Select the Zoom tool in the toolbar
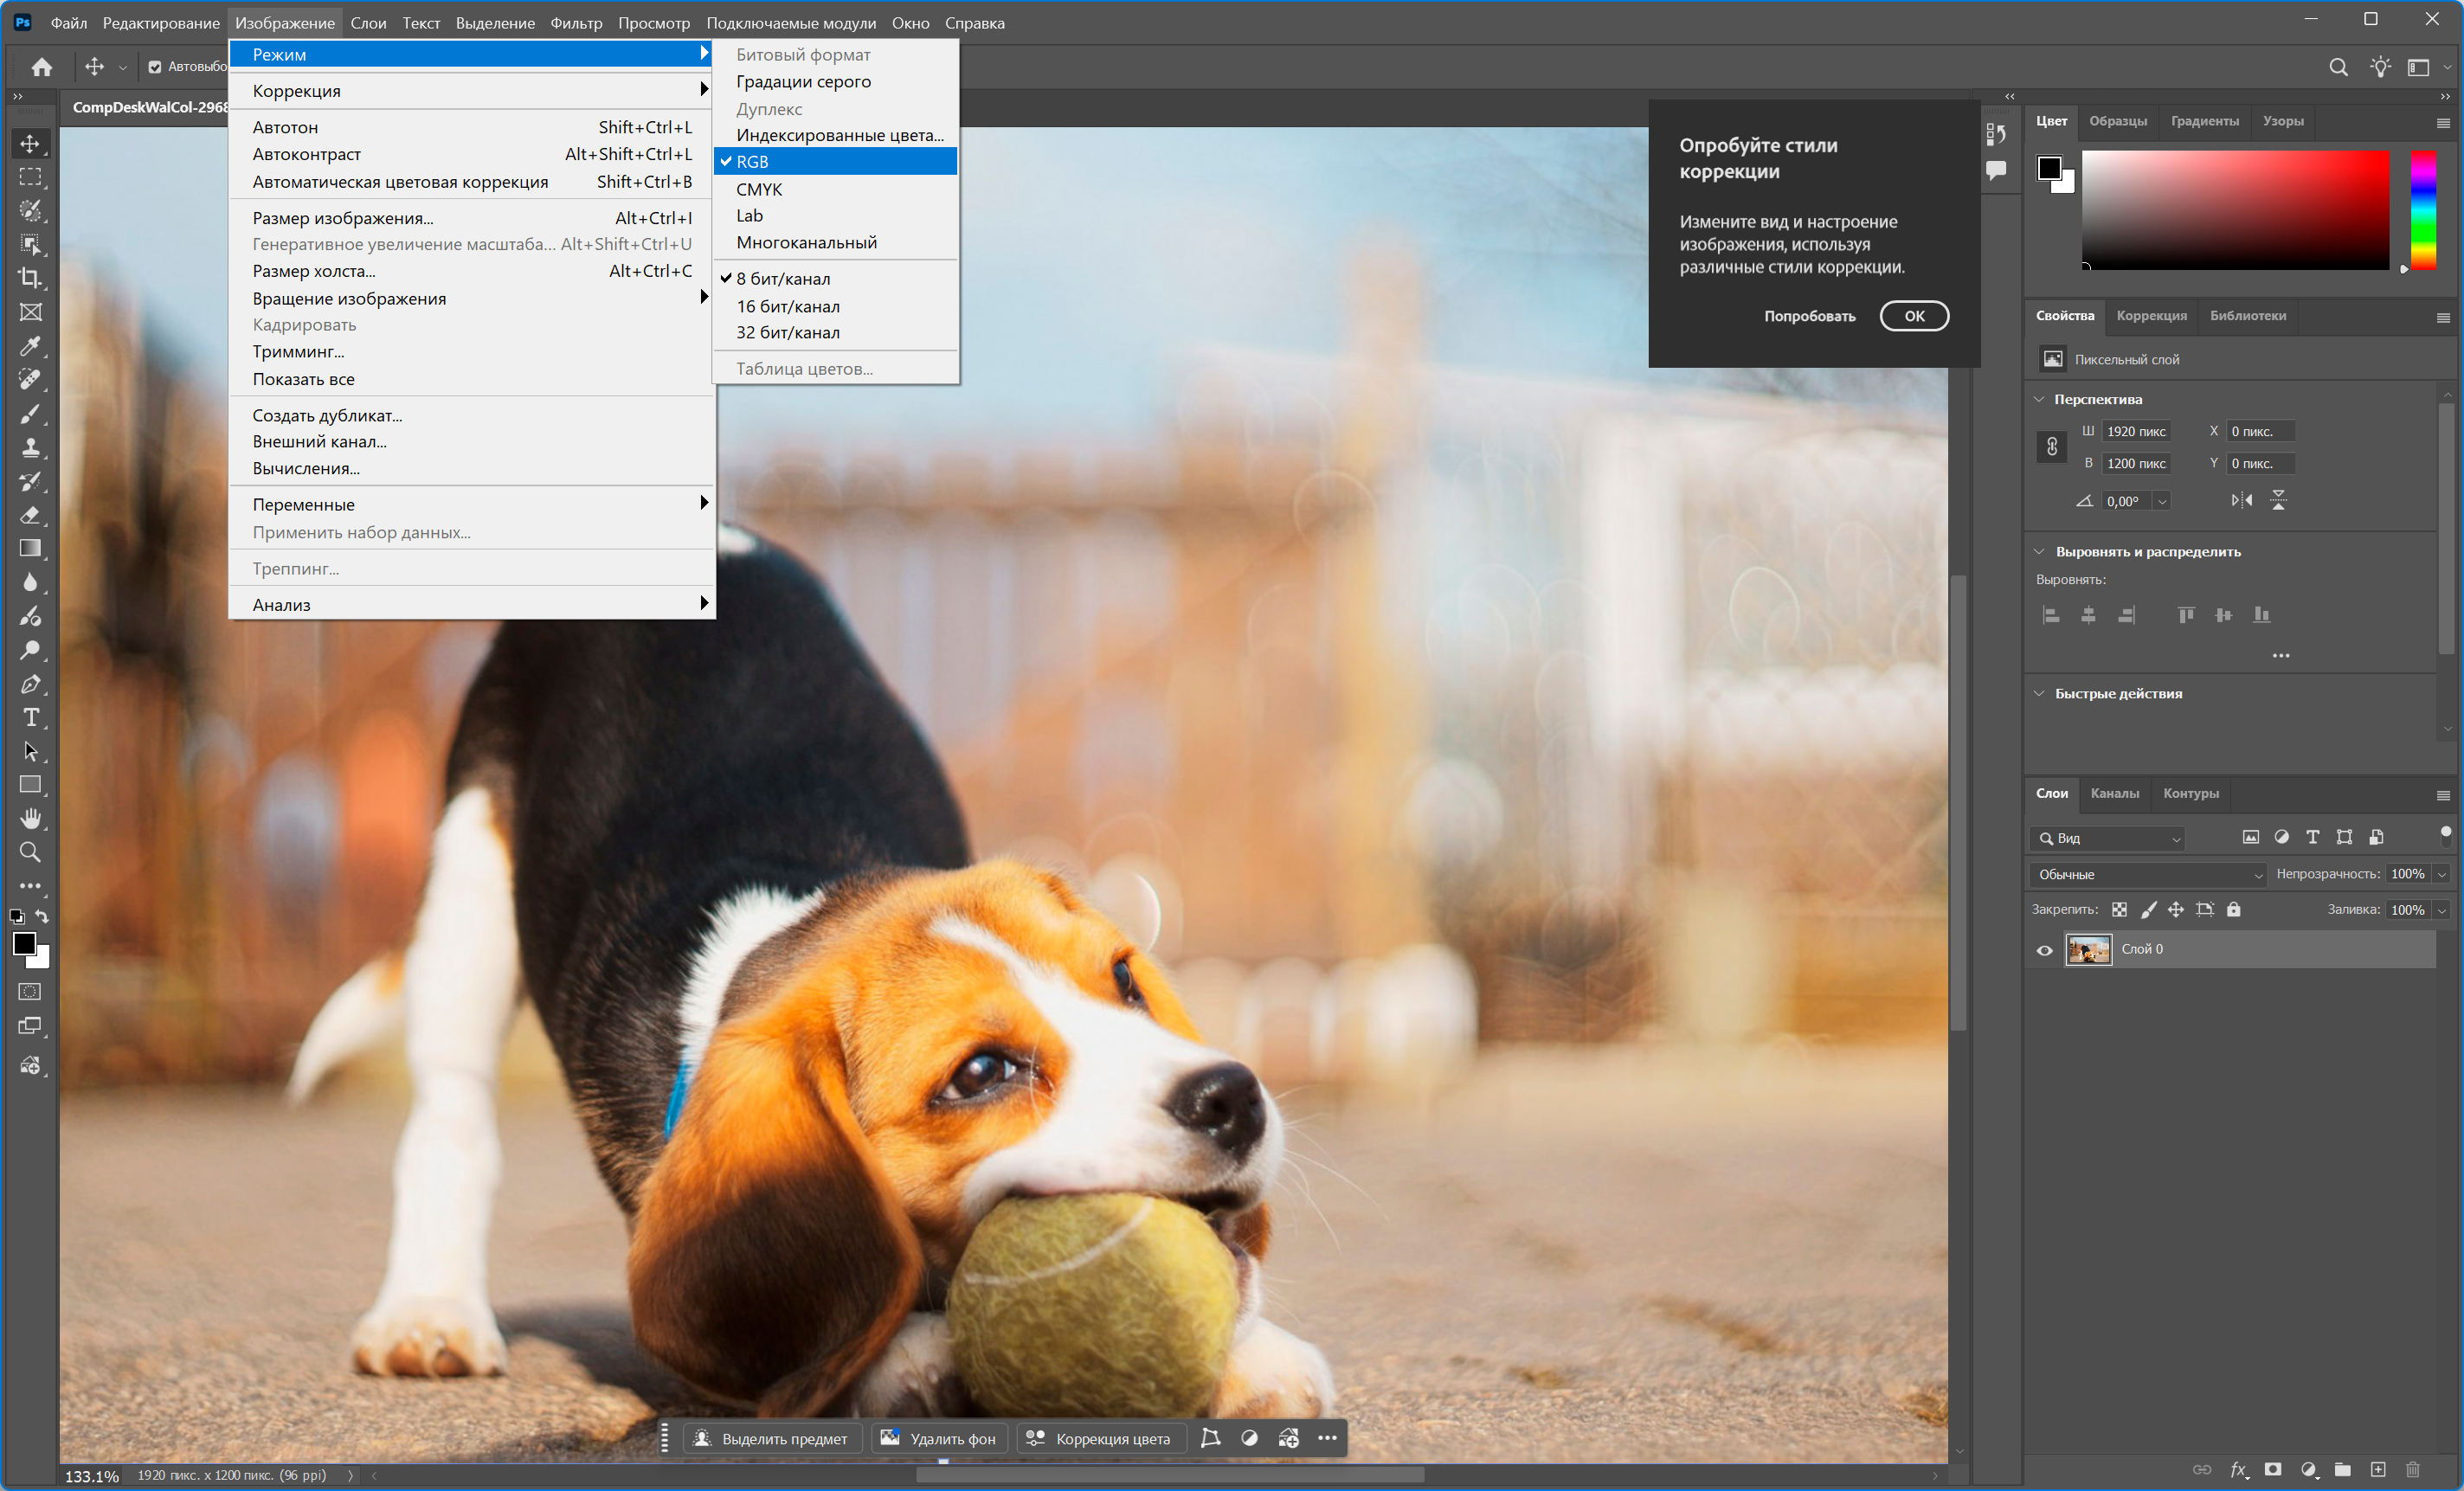The height and width of the screenshot is (1491, 2464). (30, 853)
